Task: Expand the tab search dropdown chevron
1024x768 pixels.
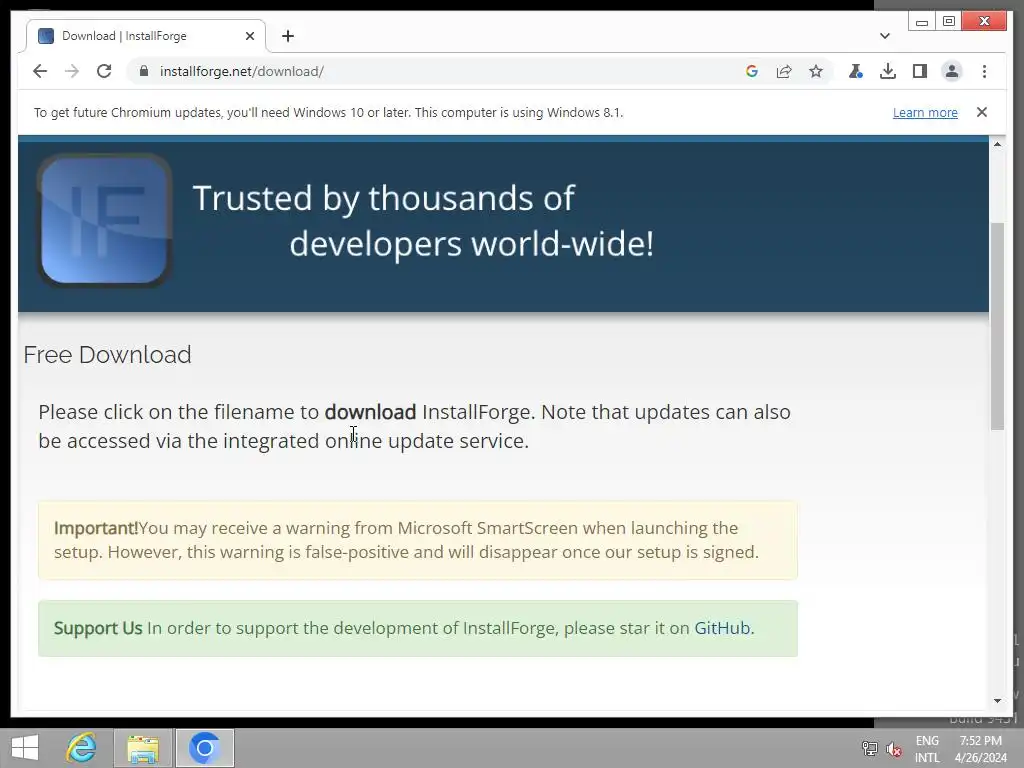Action: (885, 36)
